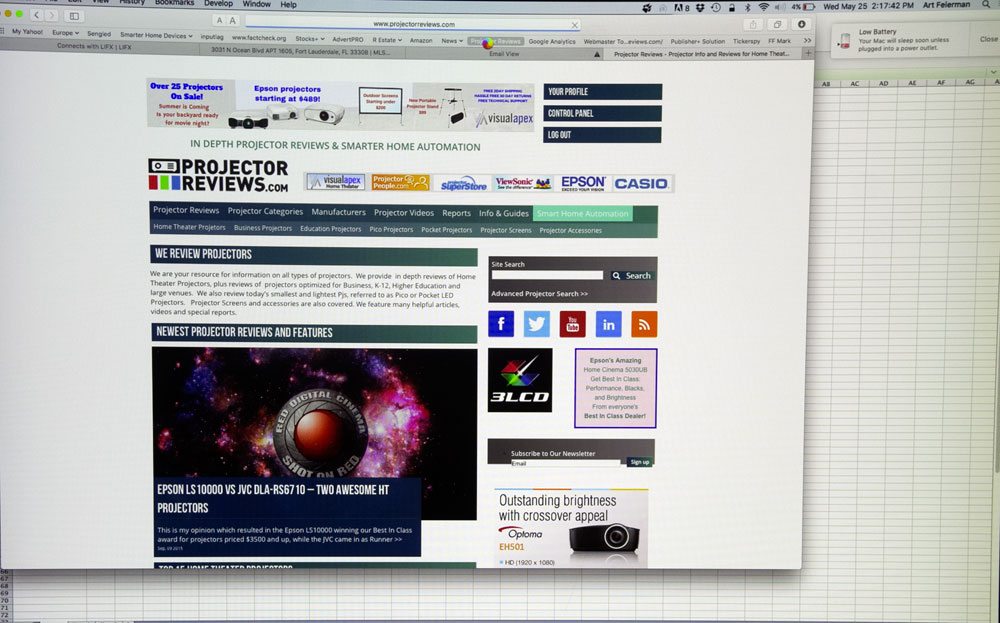Screen dimensions: 1000x623
Task: Click the Bluetooth menu bar icon
Action: click(x=748, y=7)
